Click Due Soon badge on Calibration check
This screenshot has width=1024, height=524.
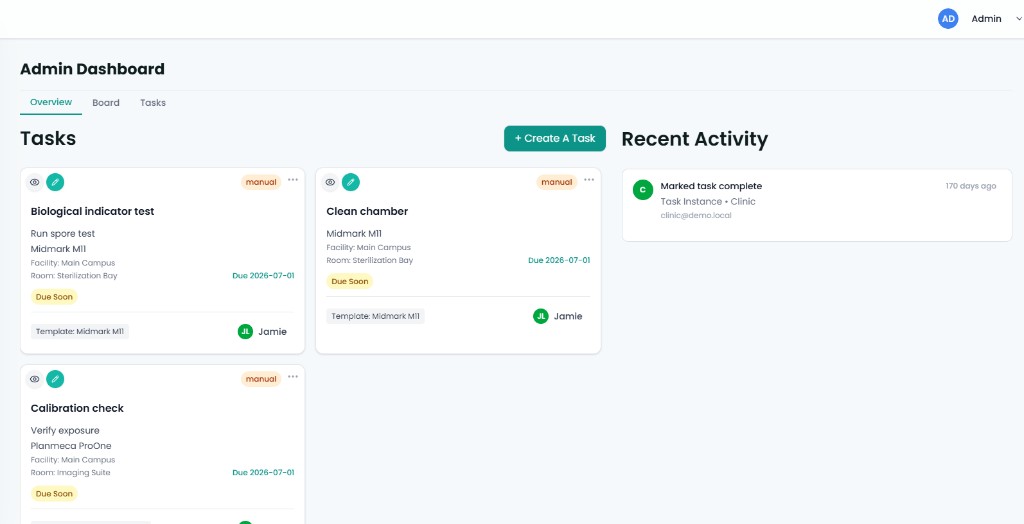coord(54,493)
